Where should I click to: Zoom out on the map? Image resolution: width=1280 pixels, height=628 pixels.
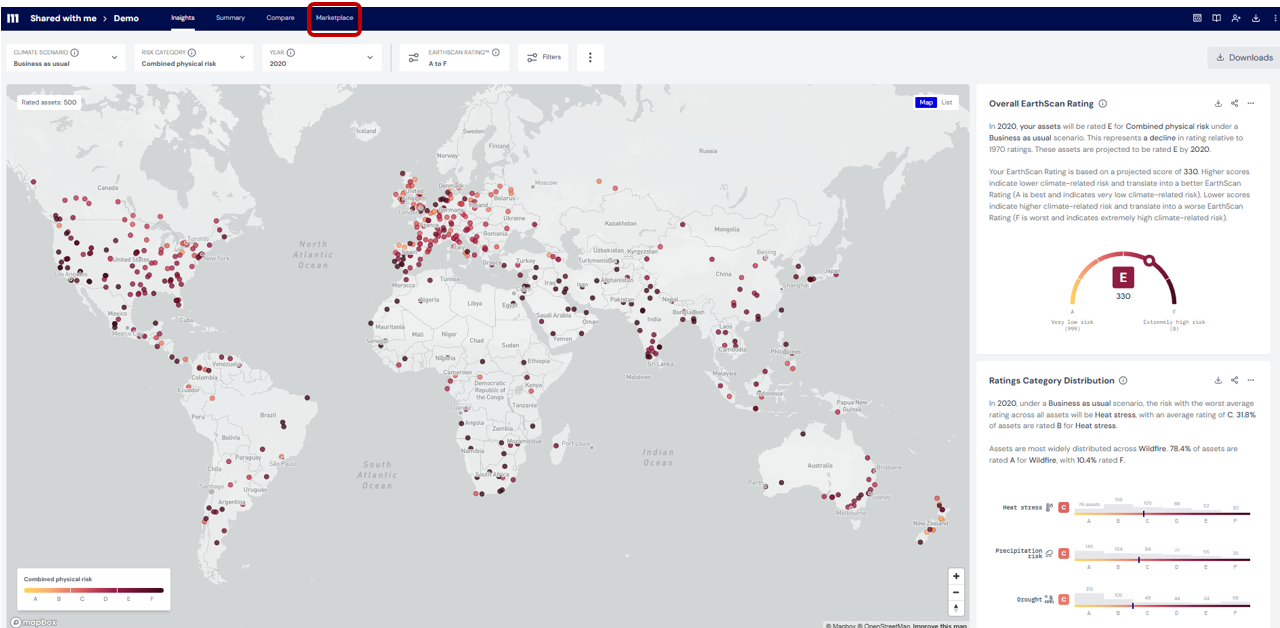(956, 592)
